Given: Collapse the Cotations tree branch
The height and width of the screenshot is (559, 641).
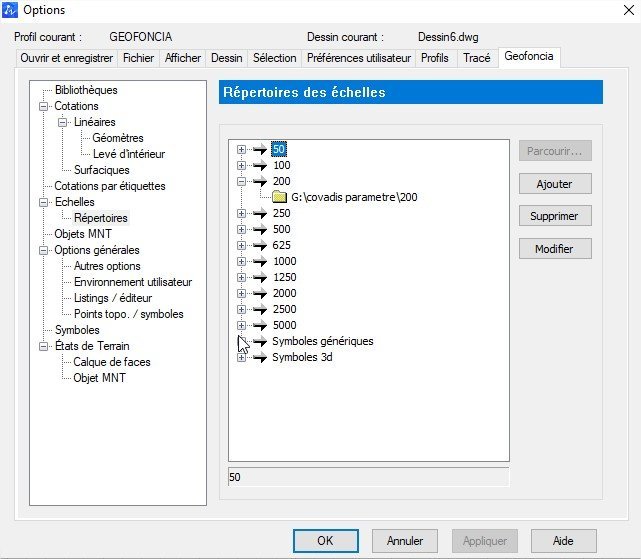Looking at the screenshot, I should [x=43, y=106].
